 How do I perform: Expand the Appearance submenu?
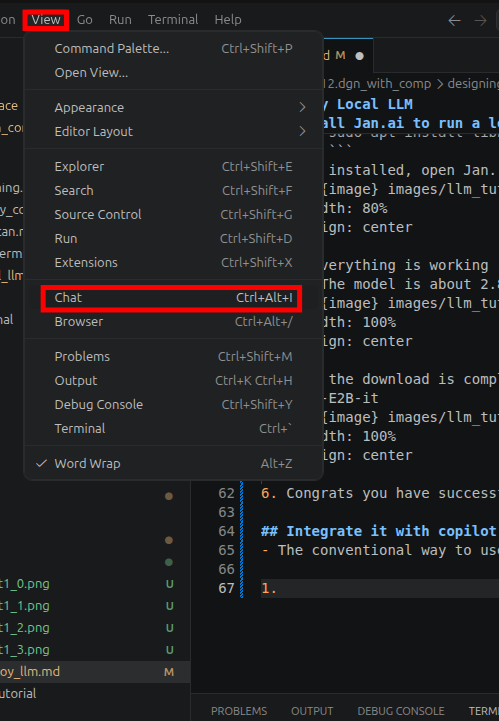pos(173,108)
